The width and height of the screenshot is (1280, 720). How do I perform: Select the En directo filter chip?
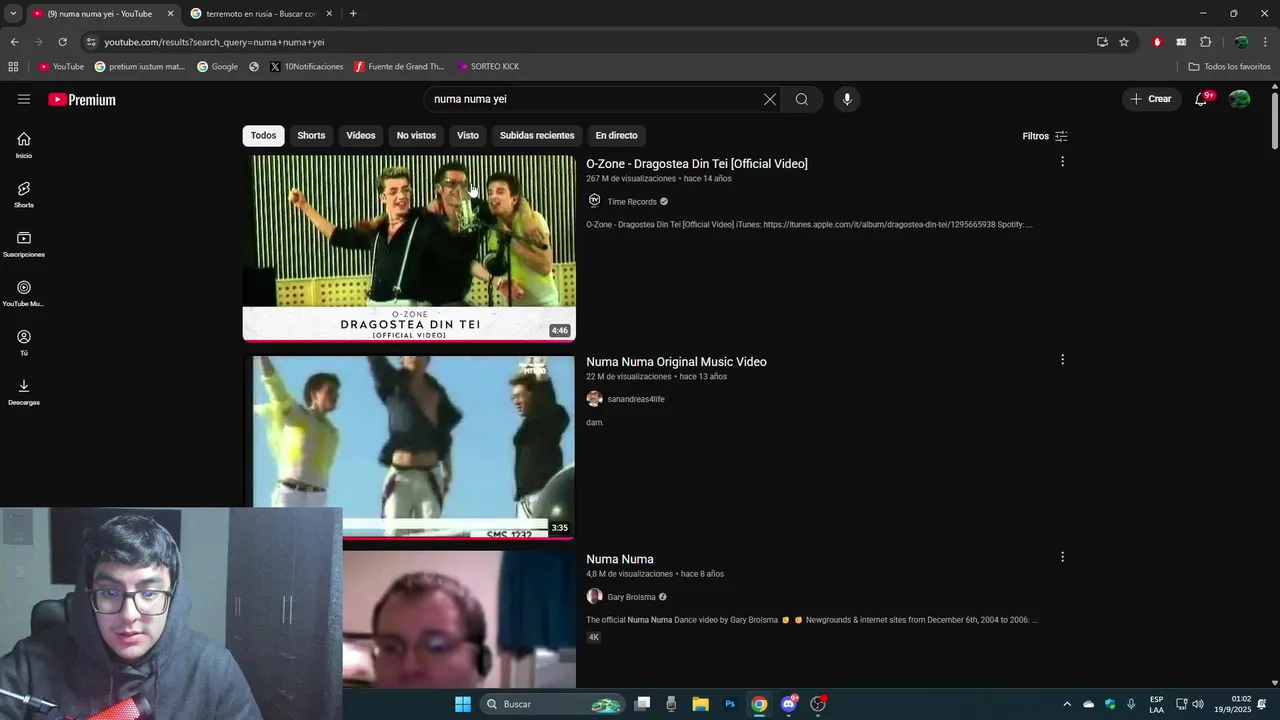coord(616,135)
